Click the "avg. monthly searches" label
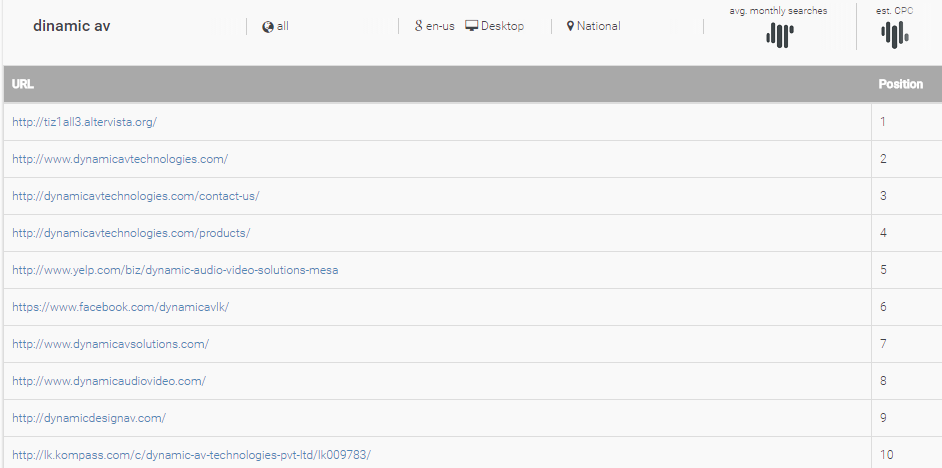The image size is (942, 468). [778, 11]
